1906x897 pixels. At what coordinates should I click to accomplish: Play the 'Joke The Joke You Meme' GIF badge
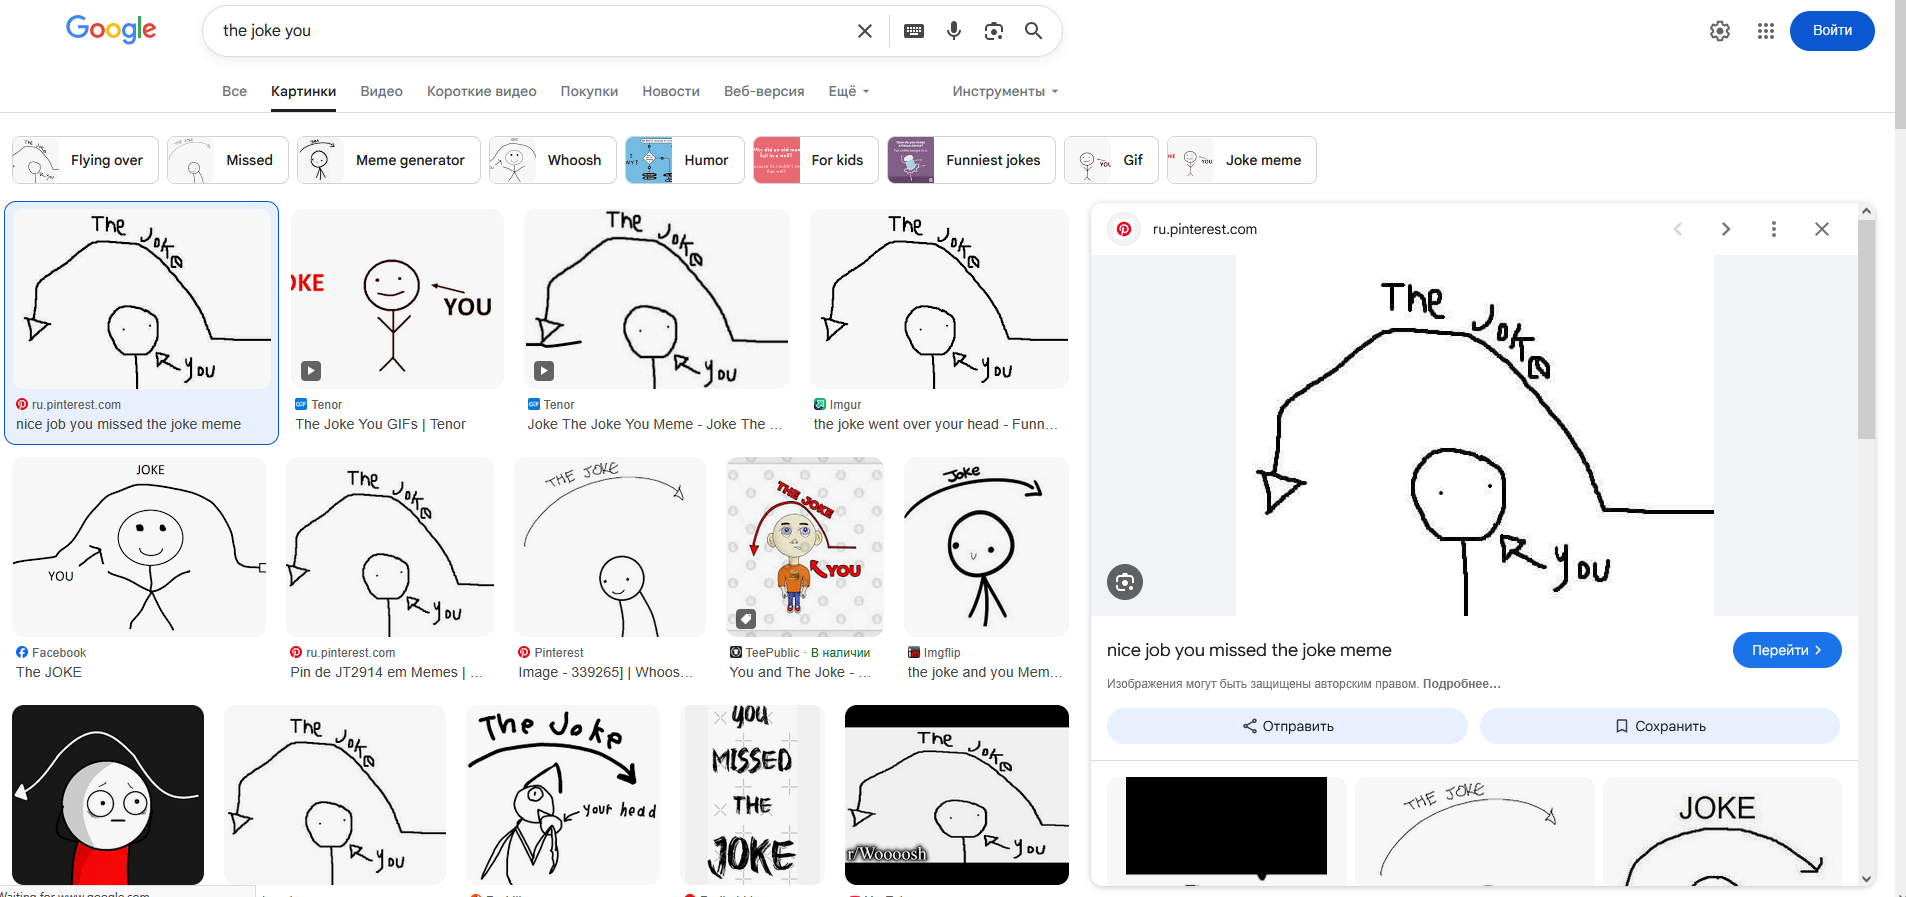[544, 371]
